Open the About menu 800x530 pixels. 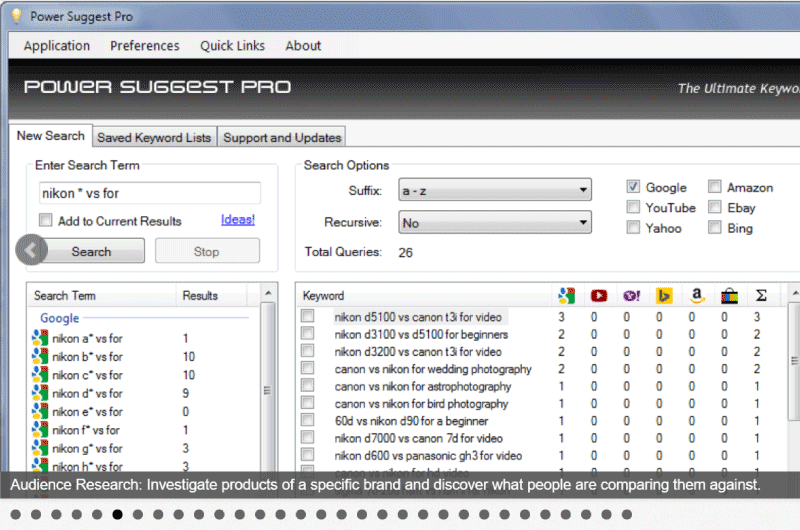pyautogui.click(x=303, y=45)
